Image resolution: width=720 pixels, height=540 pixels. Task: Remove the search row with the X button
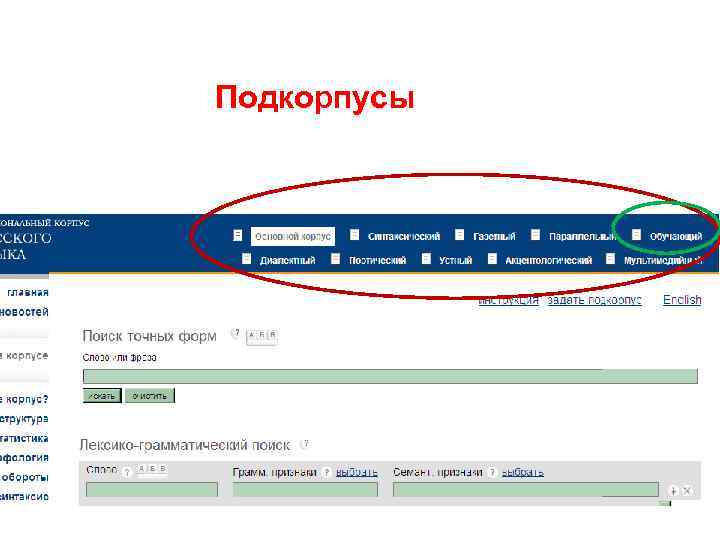pos(687,491)
